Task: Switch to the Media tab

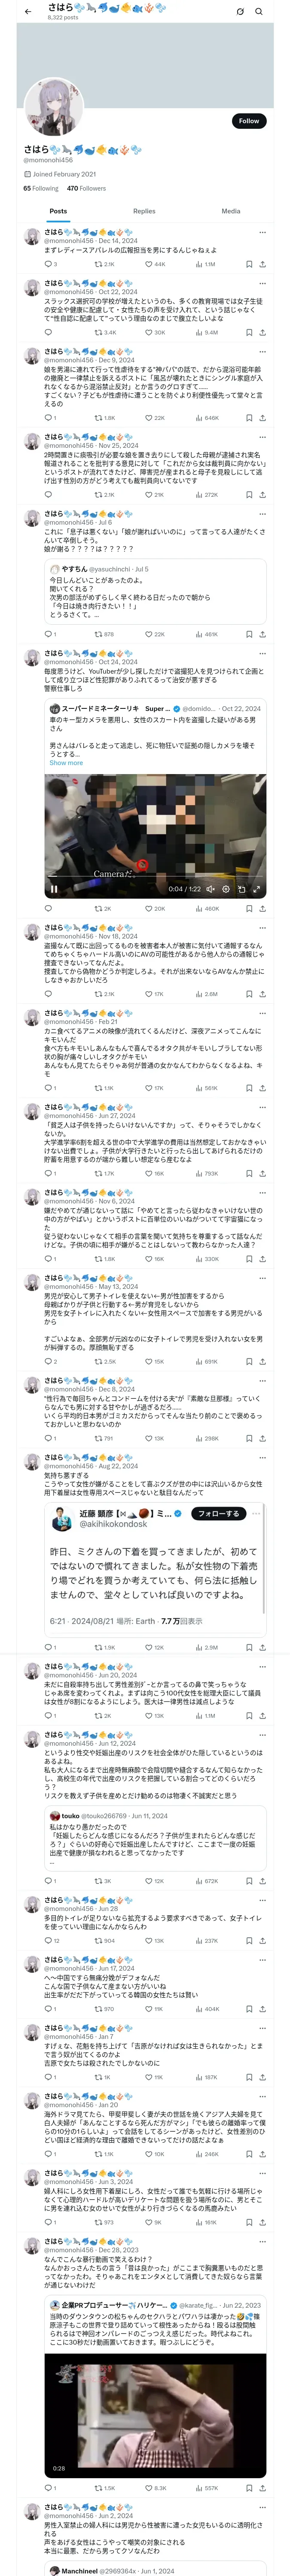Action: tap(231, 211)
